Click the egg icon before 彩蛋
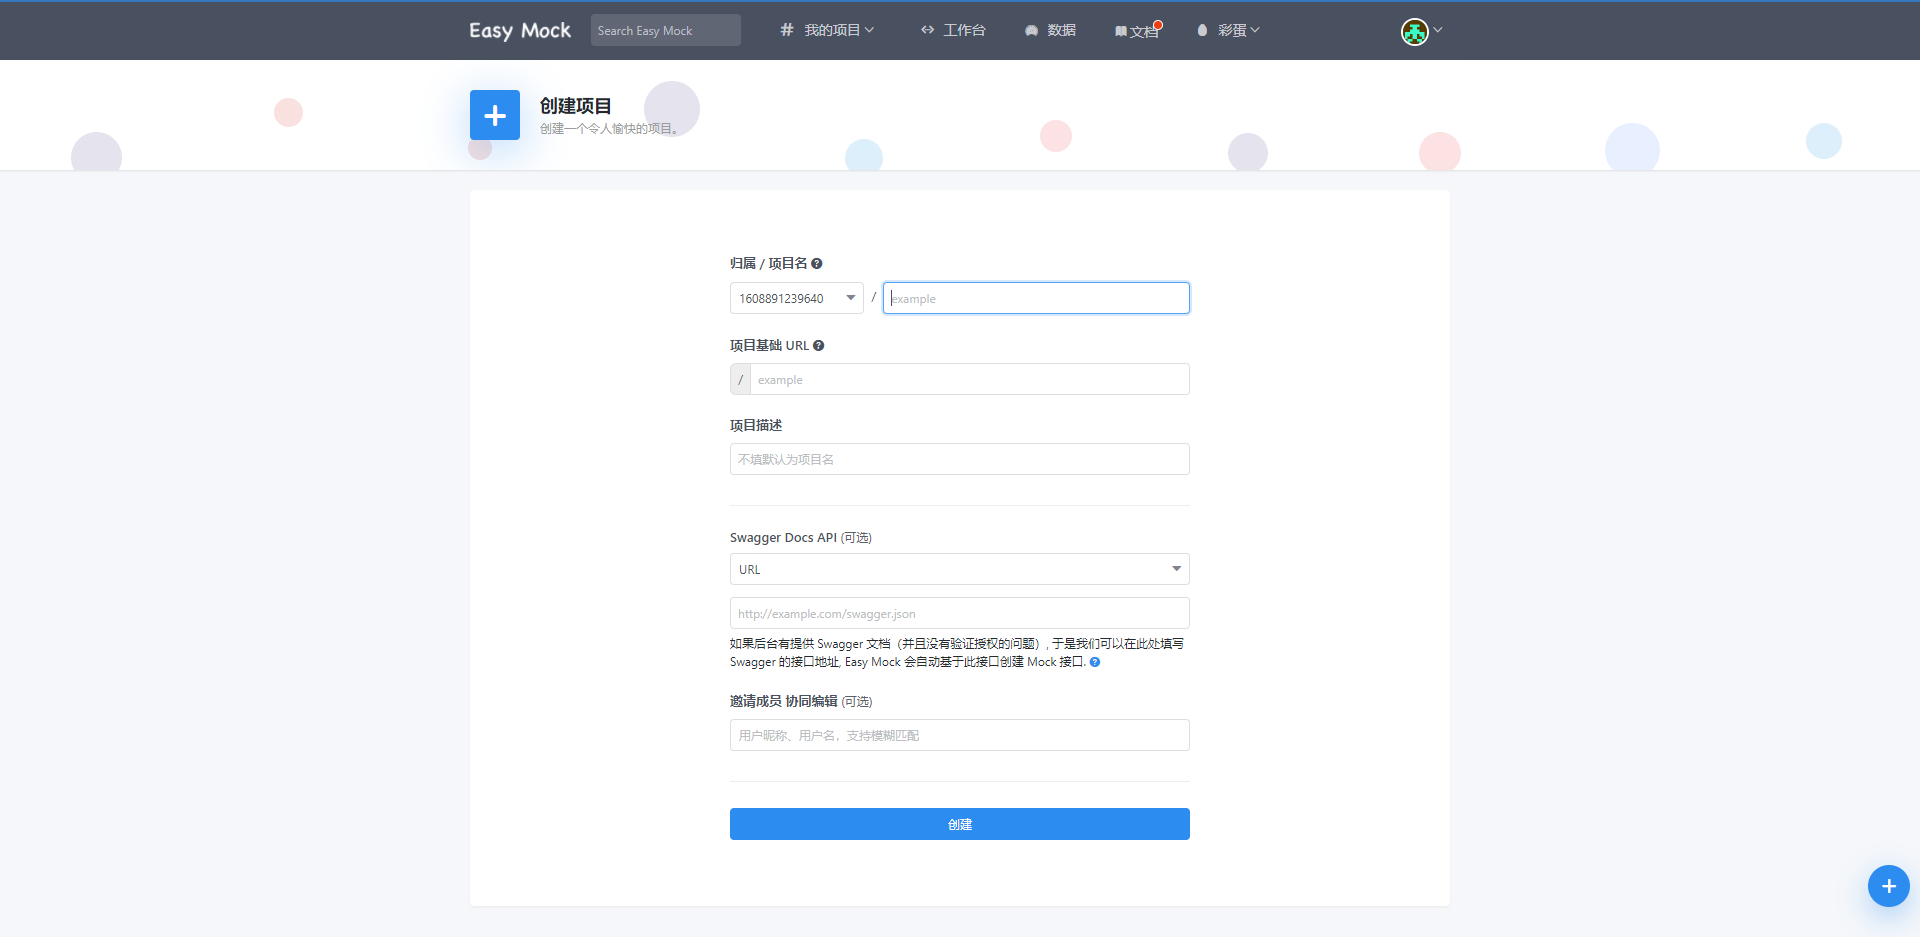Image resolution: width=1920 pixels, height=937 pixels. pos(1202,30)
